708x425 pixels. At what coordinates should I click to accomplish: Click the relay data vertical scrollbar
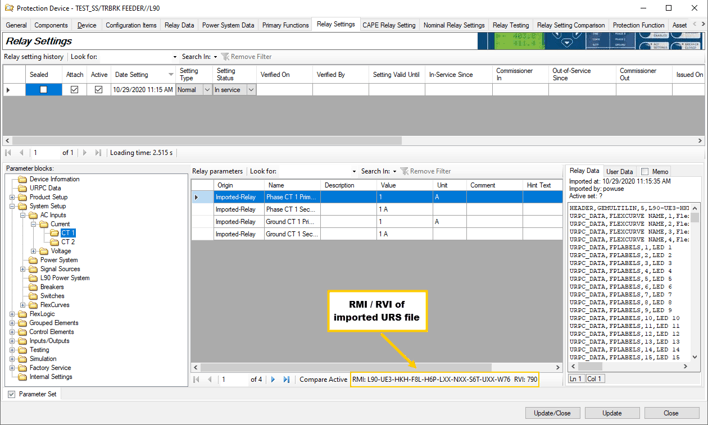695,283
